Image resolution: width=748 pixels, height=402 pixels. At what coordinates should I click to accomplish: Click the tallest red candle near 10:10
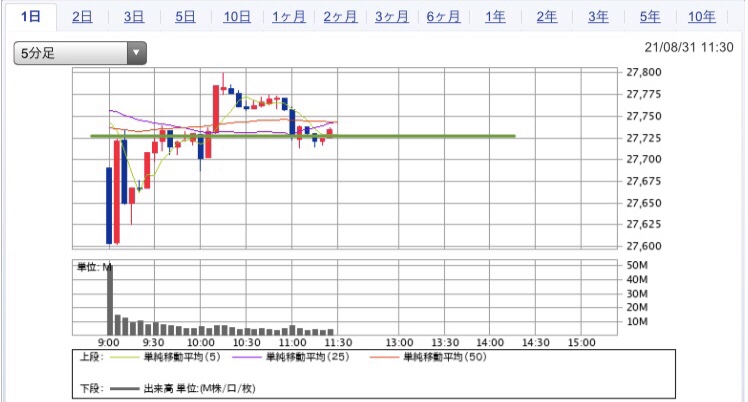point(216,109)
